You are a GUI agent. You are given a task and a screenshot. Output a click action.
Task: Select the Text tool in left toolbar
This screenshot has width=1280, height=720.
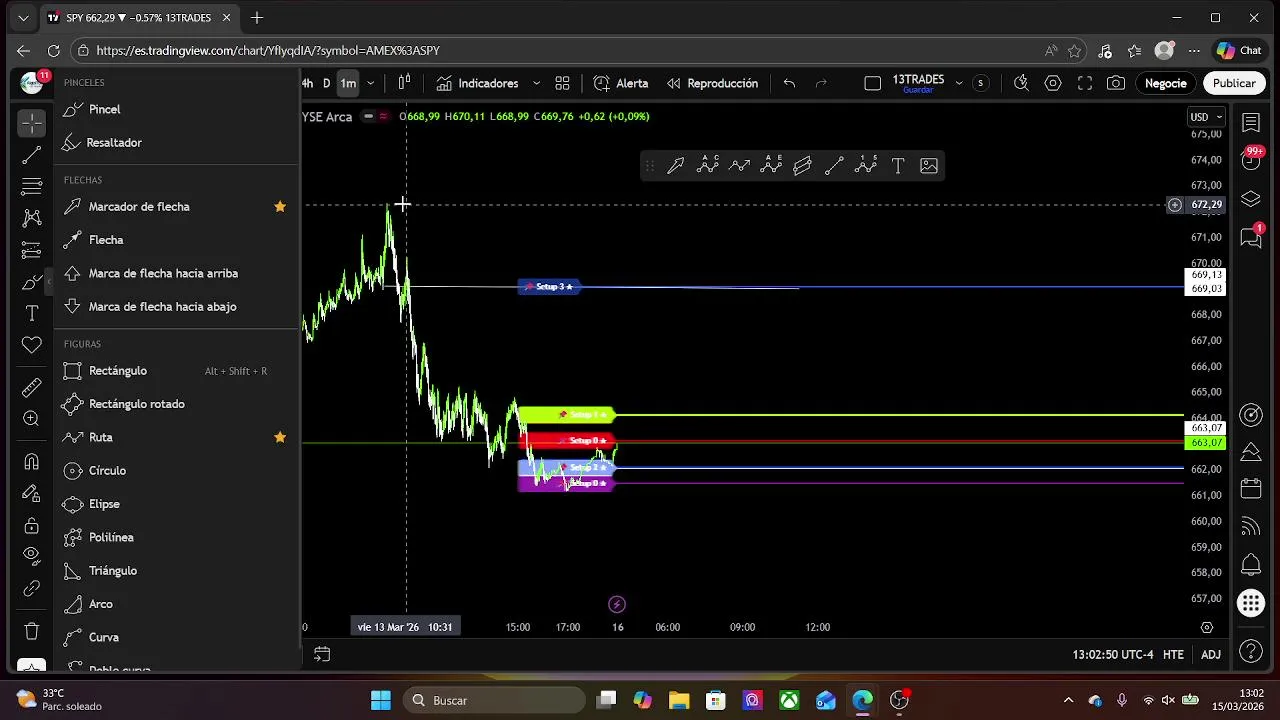click(32, 314)
